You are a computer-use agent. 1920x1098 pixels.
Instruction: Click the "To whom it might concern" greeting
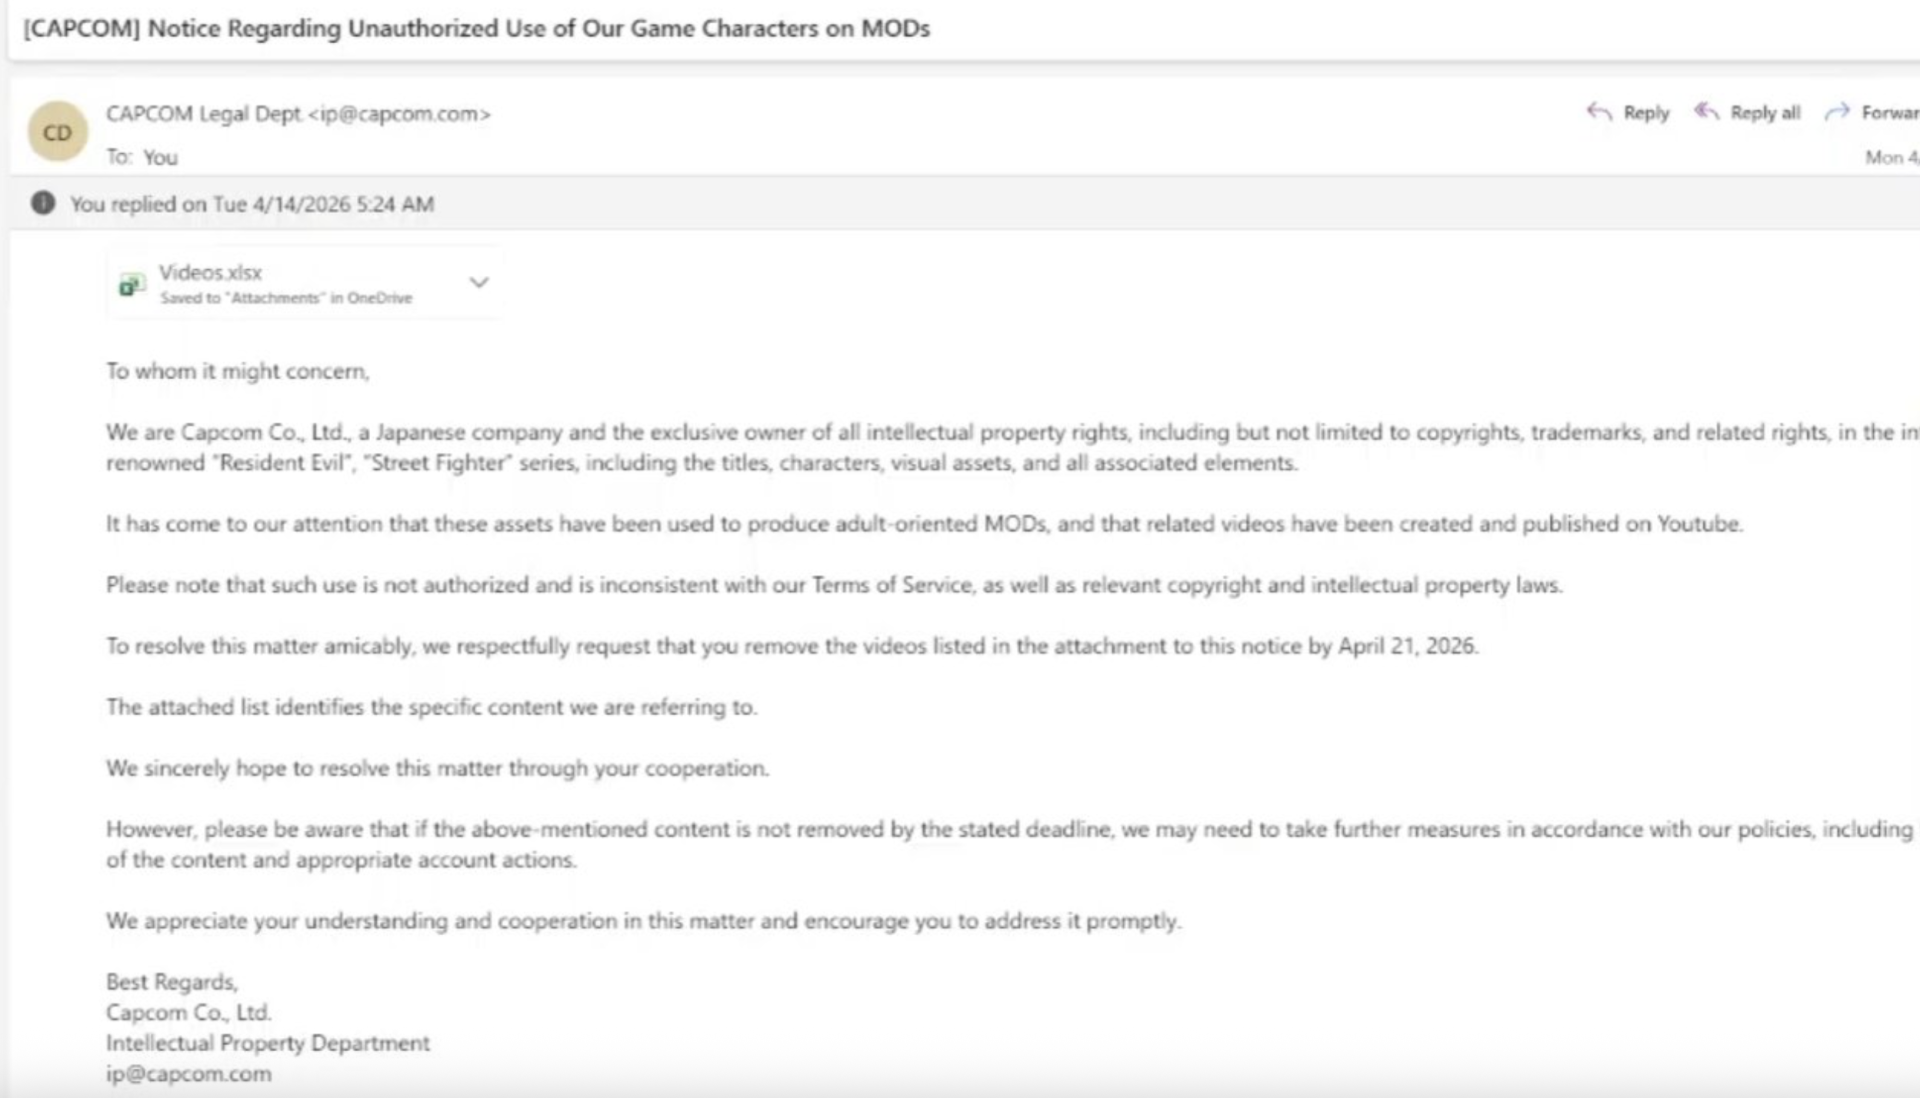(238, 371)
